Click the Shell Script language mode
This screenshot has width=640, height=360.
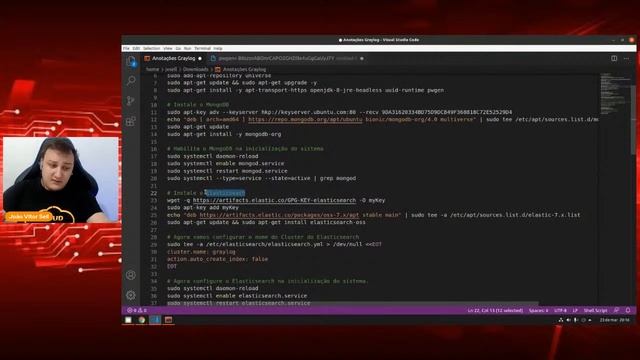coord(596,311)
